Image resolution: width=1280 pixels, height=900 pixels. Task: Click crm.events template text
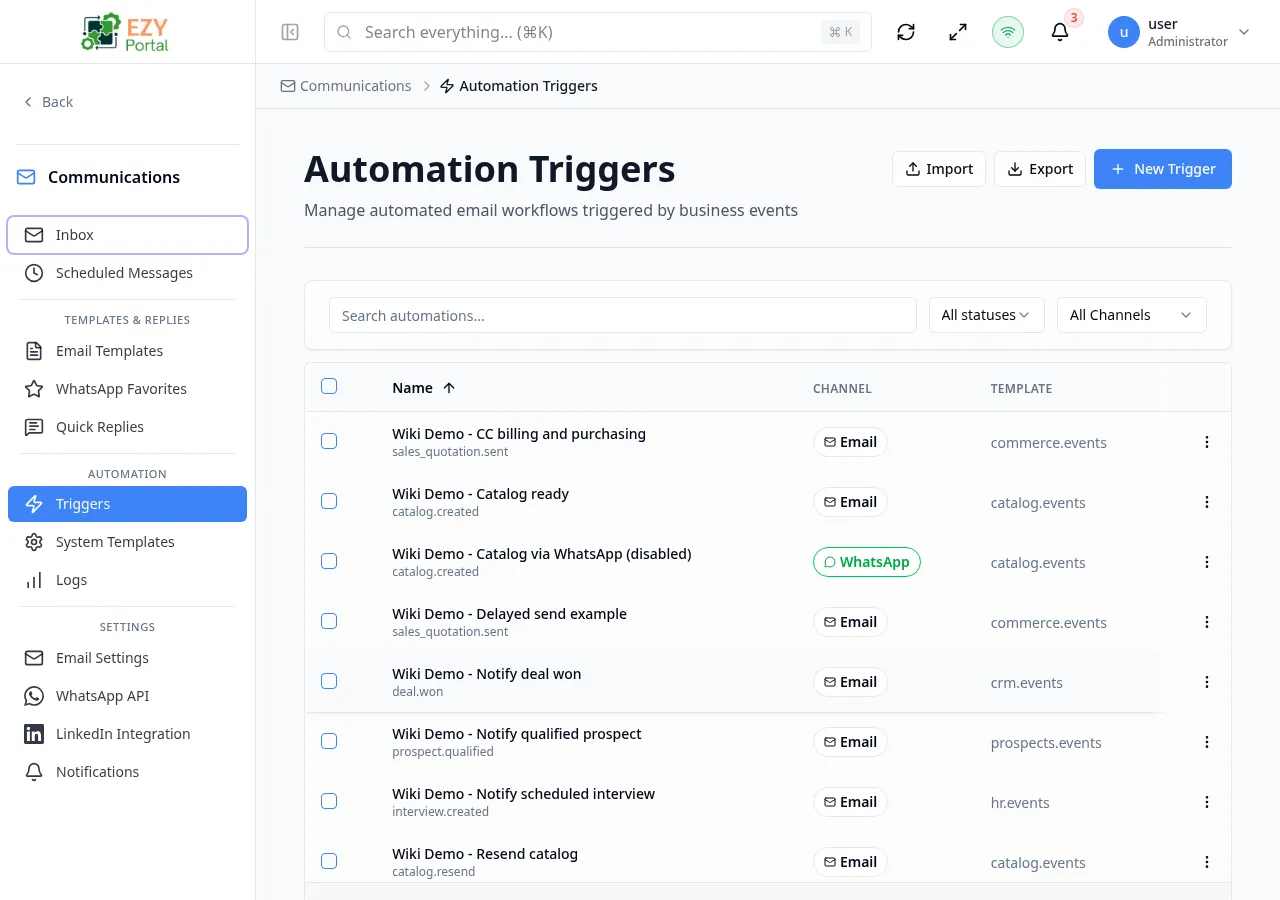click(x=1027, y=683)
